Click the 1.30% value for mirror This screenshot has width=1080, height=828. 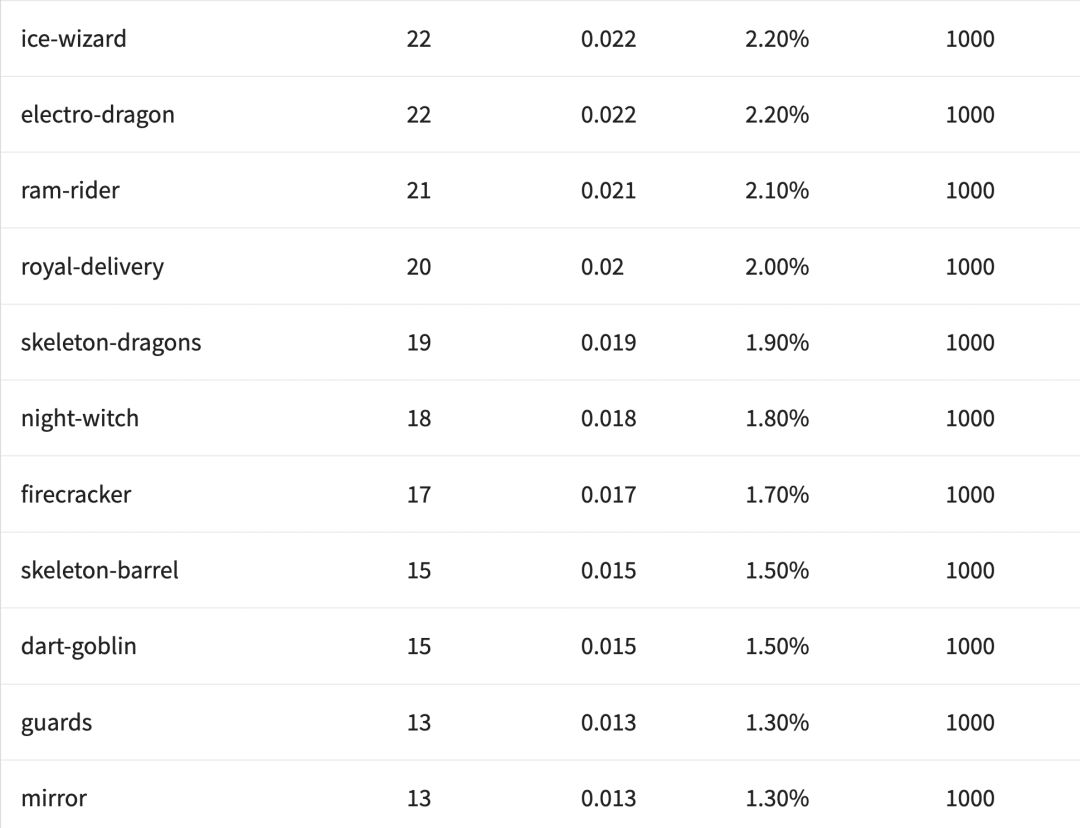click(x=777, y=799)
